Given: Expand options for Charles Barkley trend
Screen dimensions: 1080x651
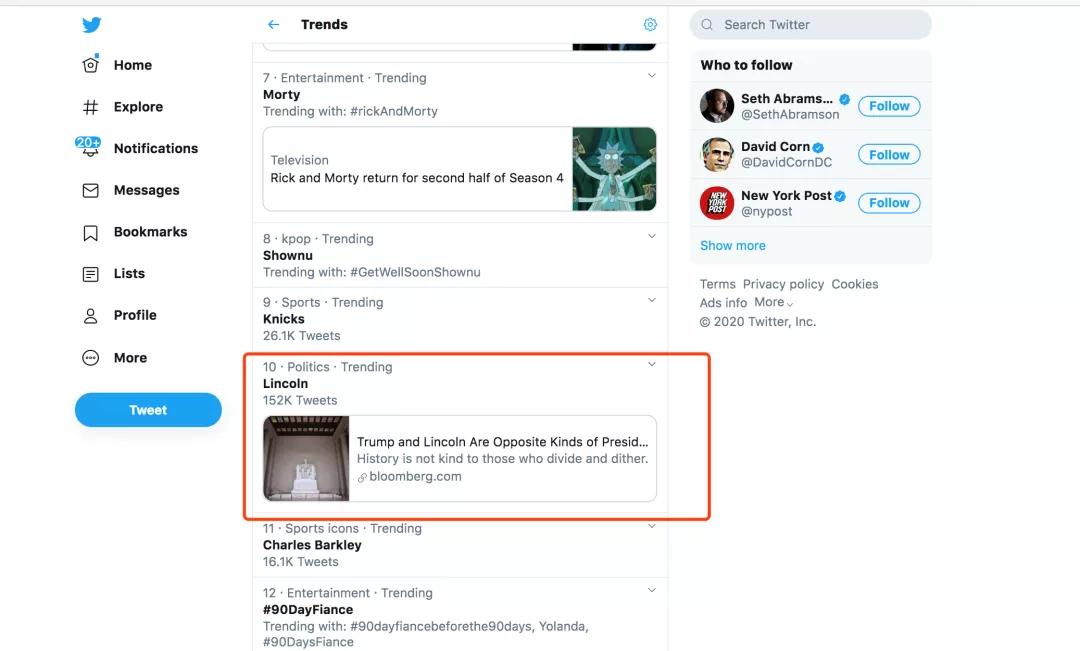Looking at the screenshot, I should (x=652, y=526).
